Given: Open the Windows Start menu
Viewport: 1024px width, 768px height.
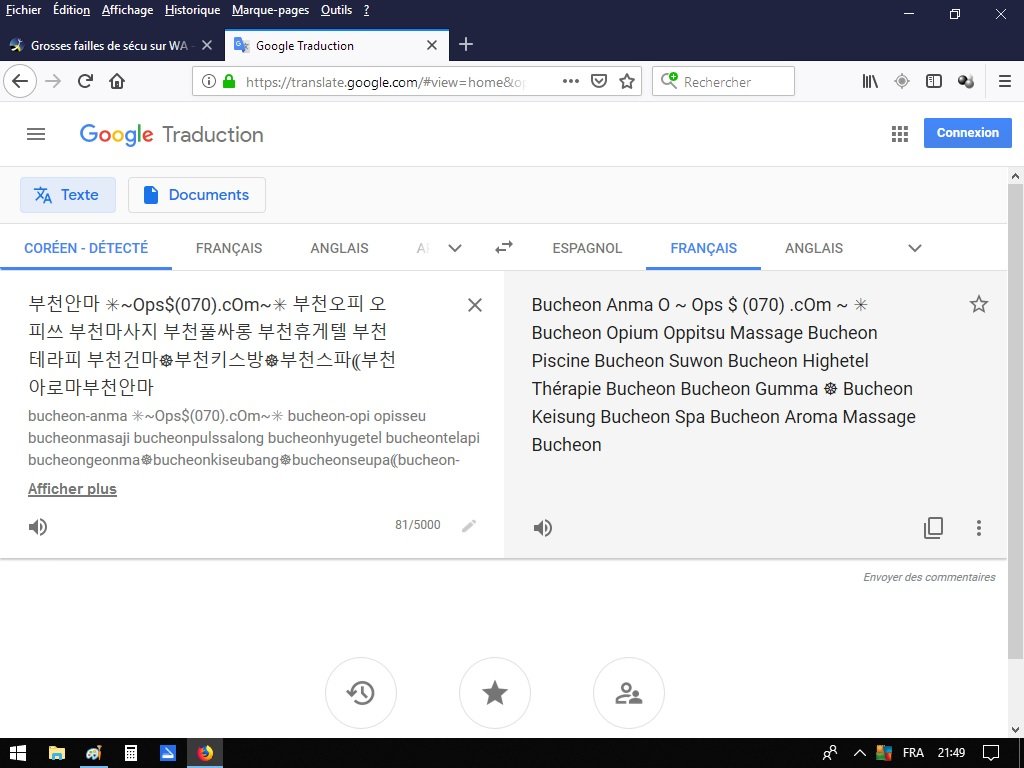Looking at the screenshot, I should pyautogui.click(x=18, y=753).
